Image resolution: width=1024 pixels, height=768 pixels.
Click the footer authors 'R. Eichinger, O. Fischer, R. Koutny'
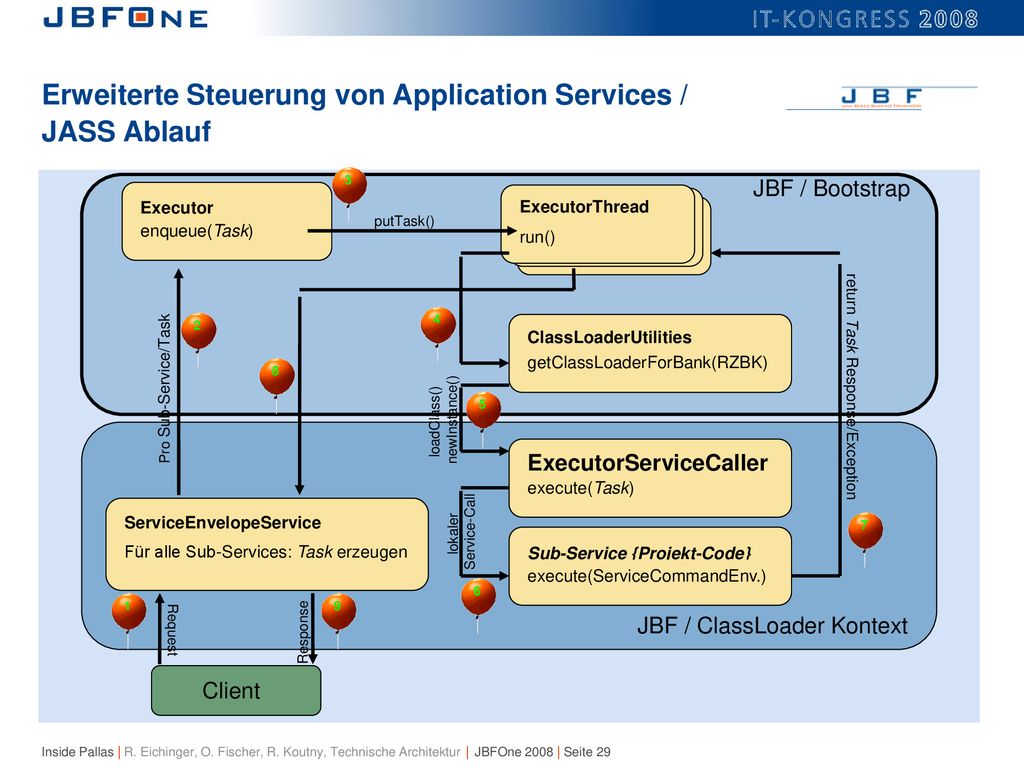tap(225, 752)
